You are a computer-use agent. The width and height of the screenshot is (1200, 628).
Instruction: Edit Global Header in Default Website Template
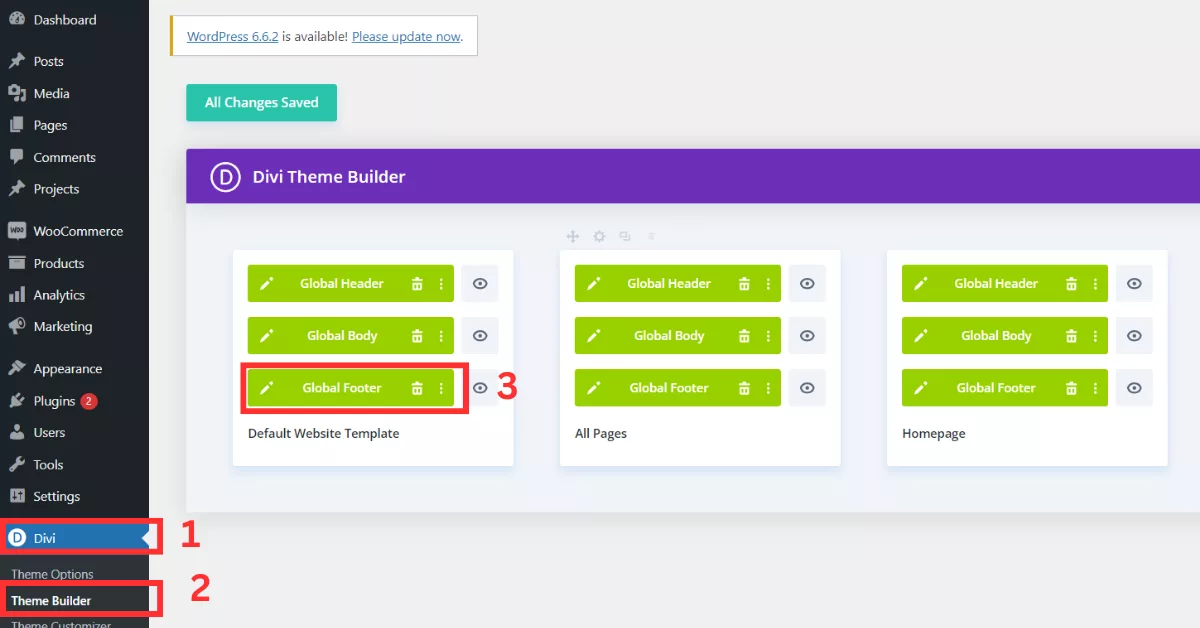[x=266, y=284]
